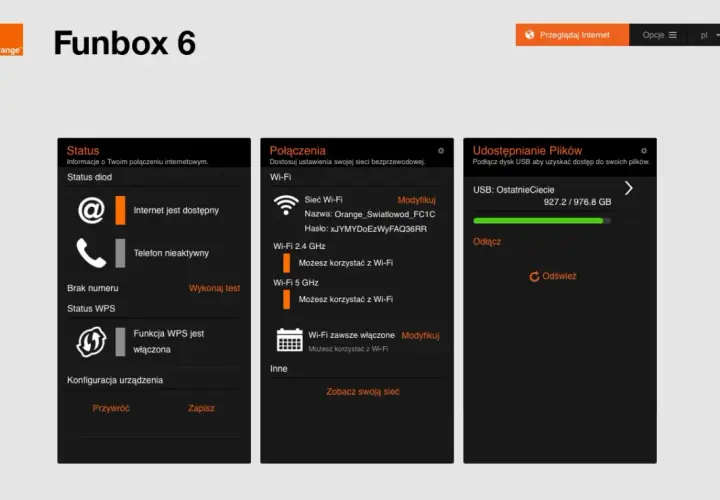
Task: Click the 927.2 / 976.8 GB value
Action: [577, 202]
